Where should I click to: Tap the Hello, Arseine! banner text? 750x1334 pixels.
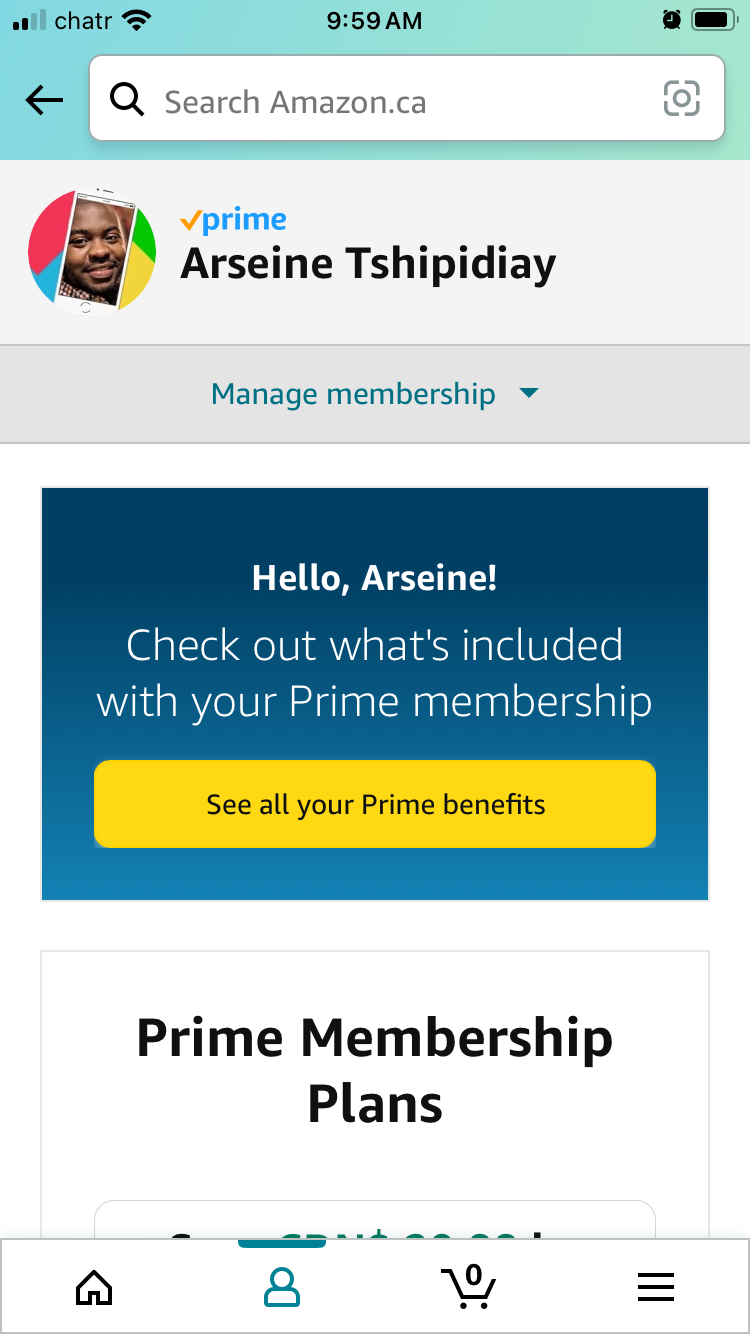click(x=374, y=578)
